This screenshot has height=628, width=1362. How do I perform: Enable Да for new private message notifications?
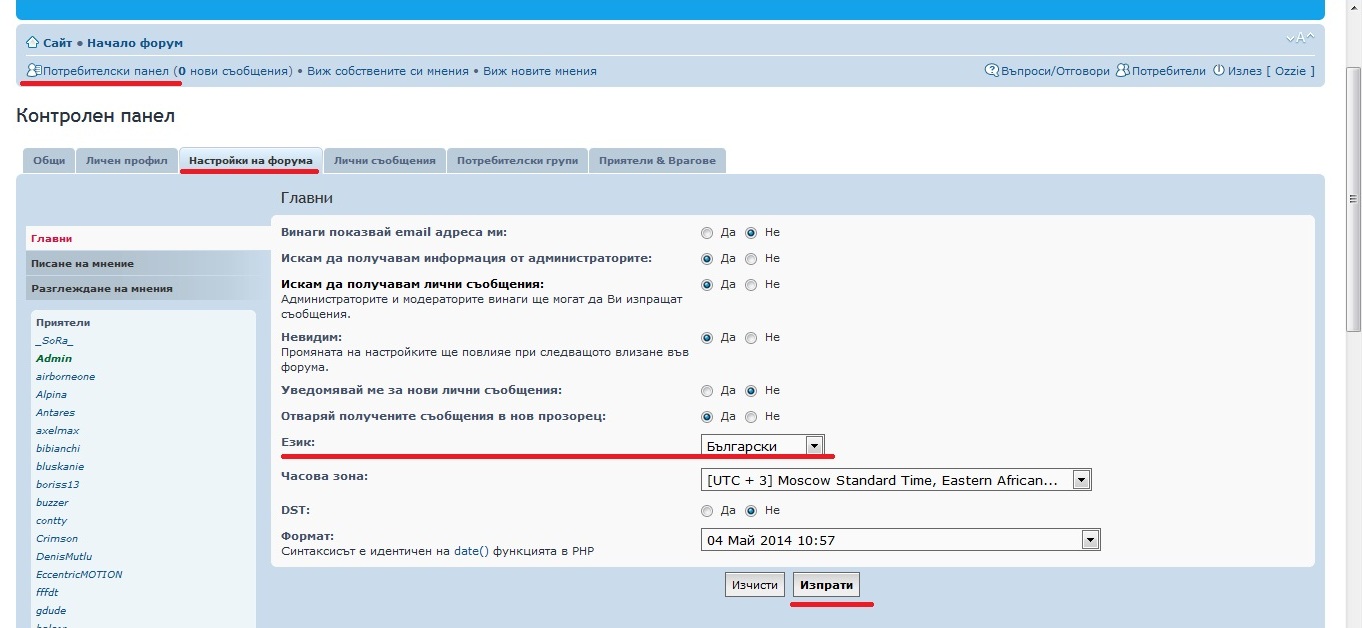pyautogui.click(x=707, y=391)
